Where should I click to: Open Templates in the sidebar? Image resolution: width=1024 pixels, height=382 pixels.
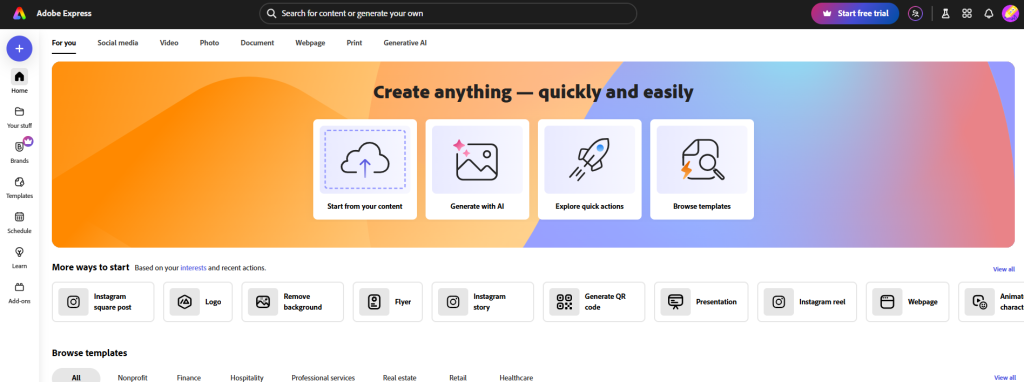click(x=20, y=186)
